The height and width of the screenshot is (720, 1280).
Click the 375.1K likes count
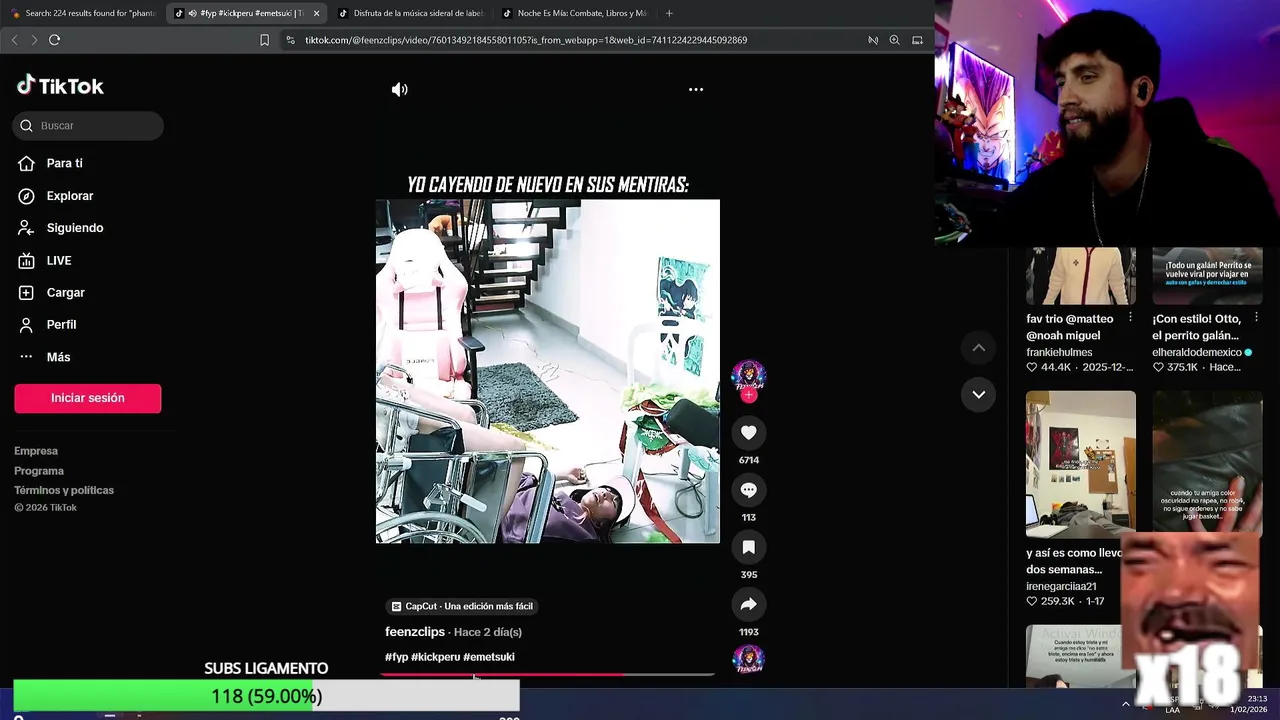pyautogui.click(x=1183, y=367)
